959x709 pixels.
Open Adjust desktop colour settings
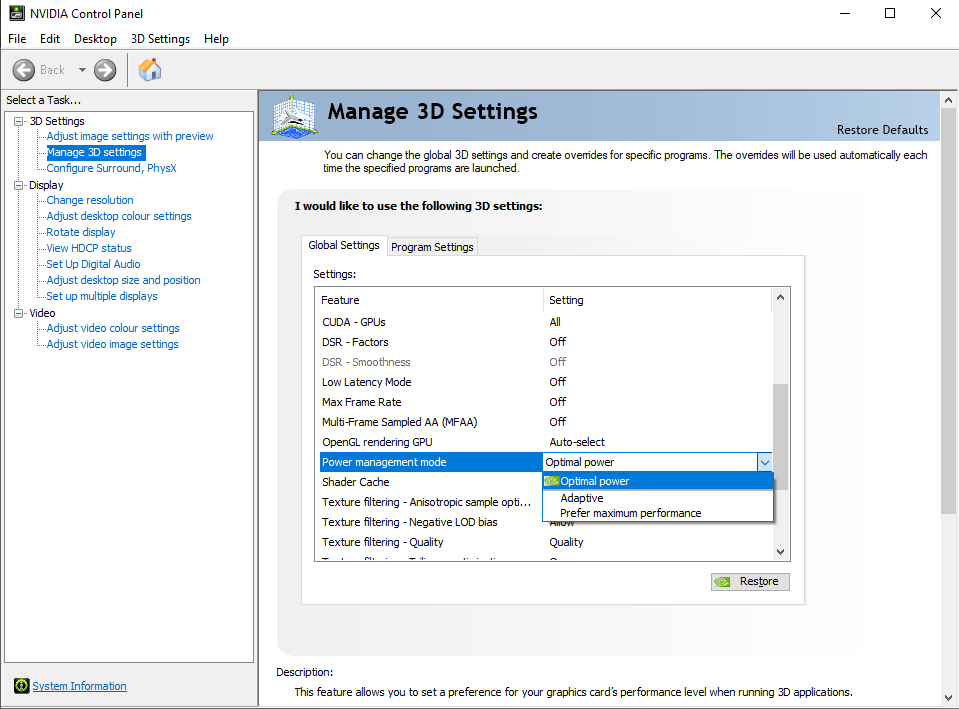pos(119,216)
